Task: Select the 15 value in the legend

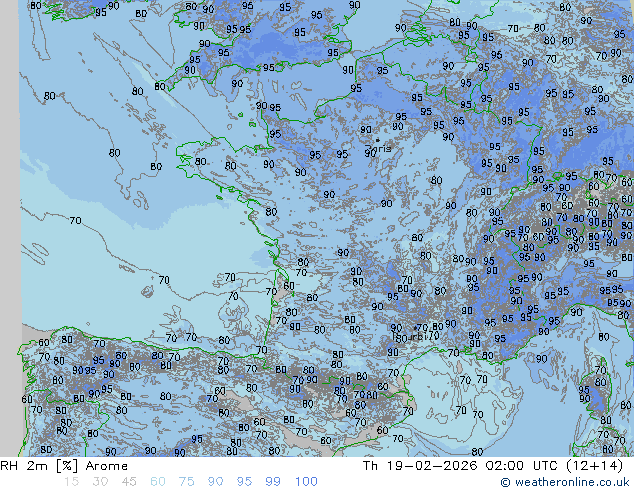Action: point(71,482)
